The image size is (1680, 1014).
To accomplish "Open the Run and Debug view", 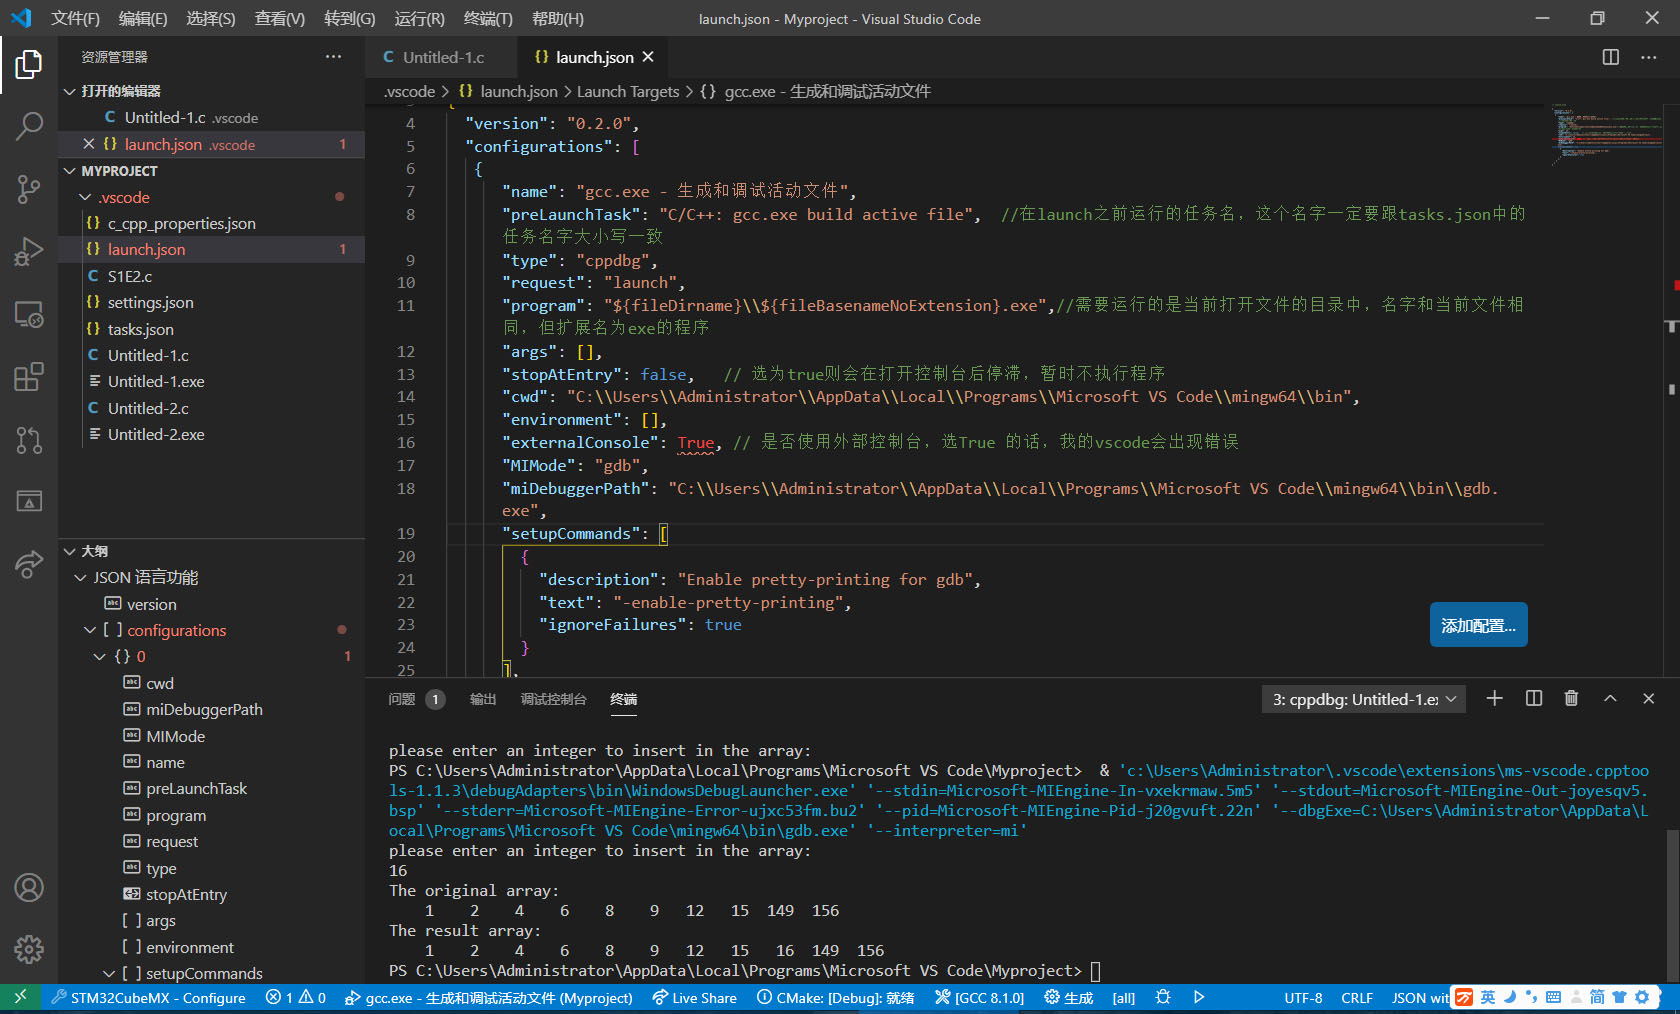I will tap(29, 252).
